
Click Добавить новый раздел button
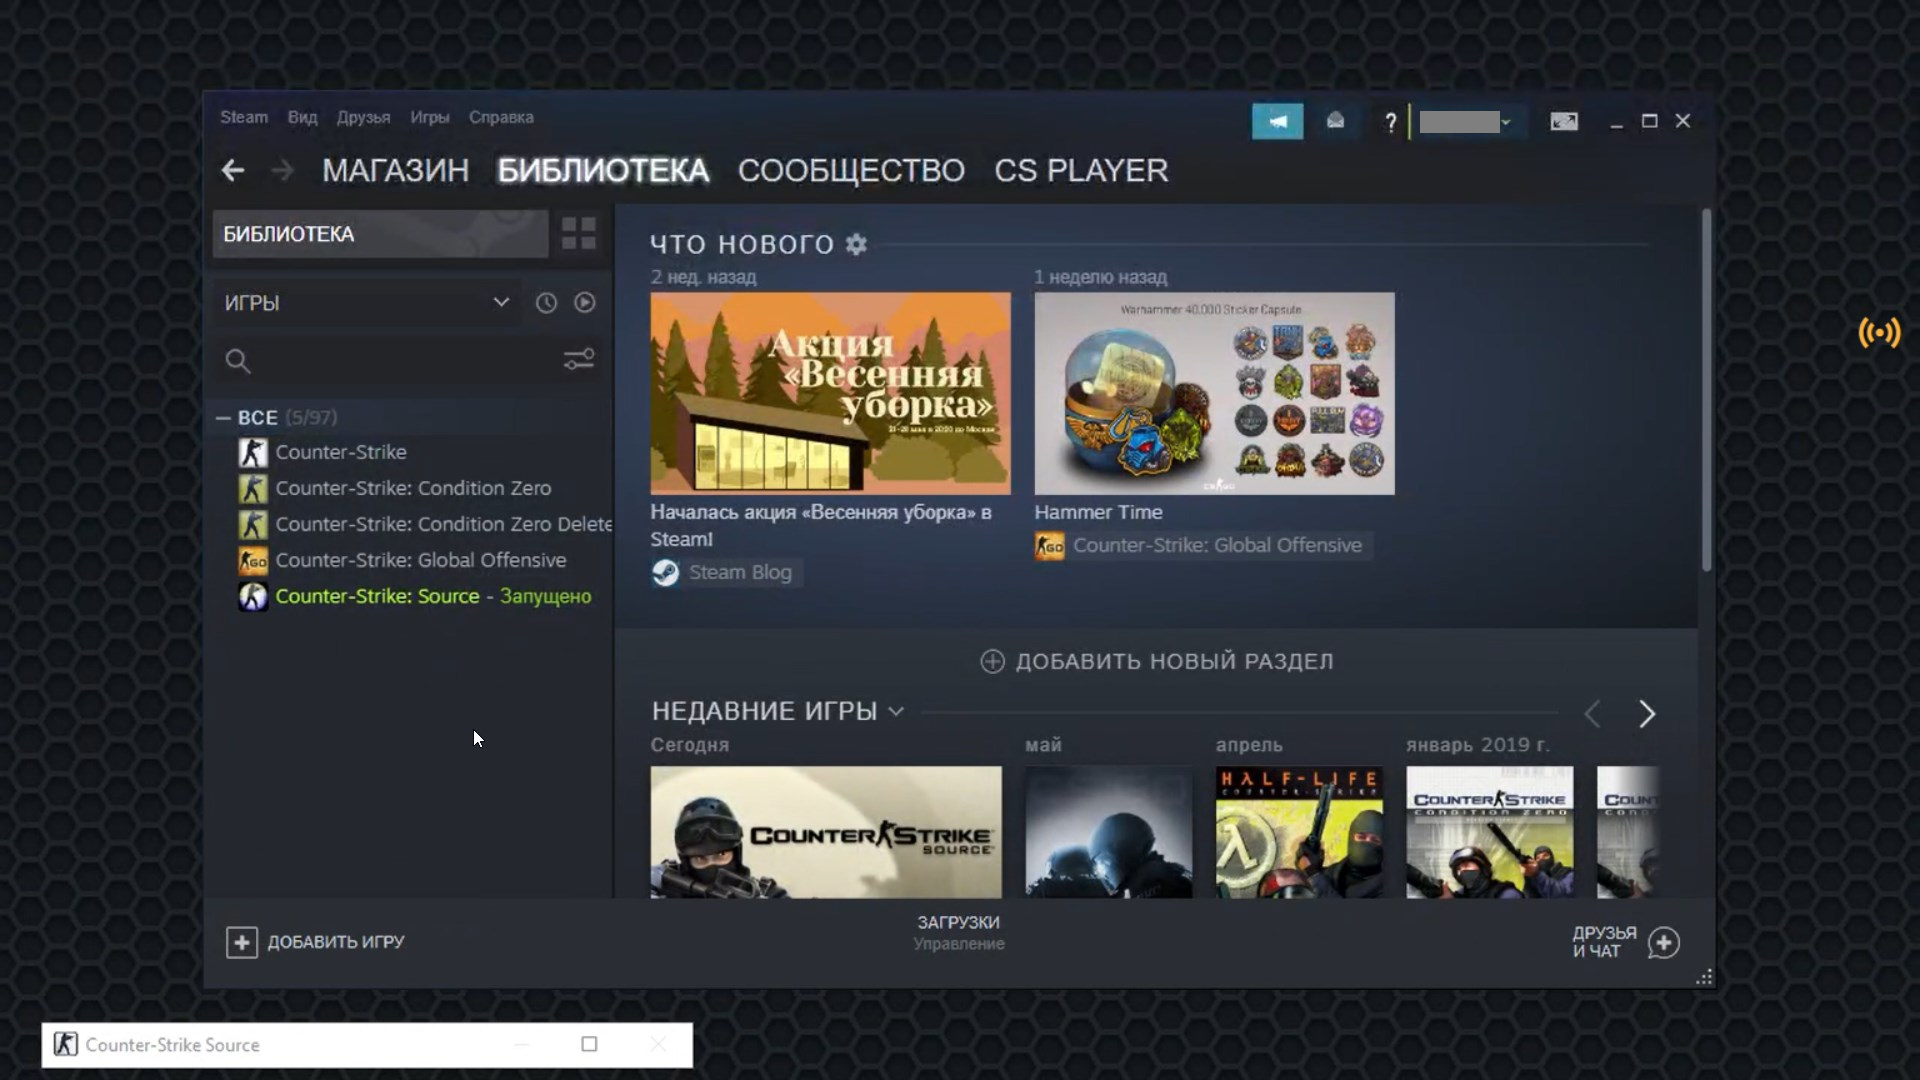click(x=1156, y=661)
